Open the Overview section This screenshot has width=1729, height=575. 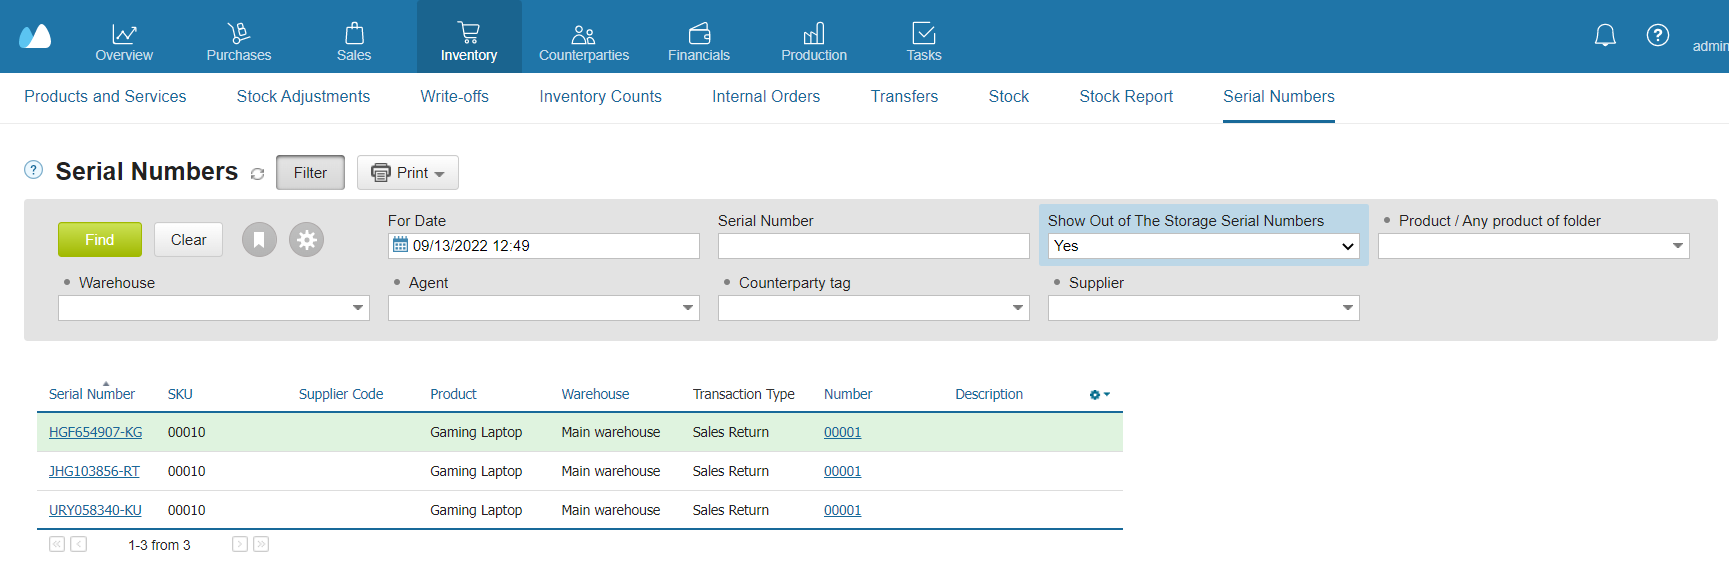[x=124, y=43]
